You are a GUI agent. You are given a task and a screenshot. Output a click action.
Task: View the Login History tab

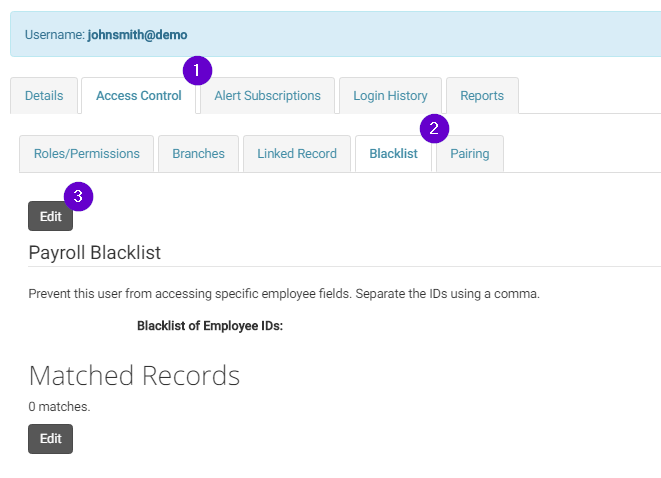tap(390, 96)
